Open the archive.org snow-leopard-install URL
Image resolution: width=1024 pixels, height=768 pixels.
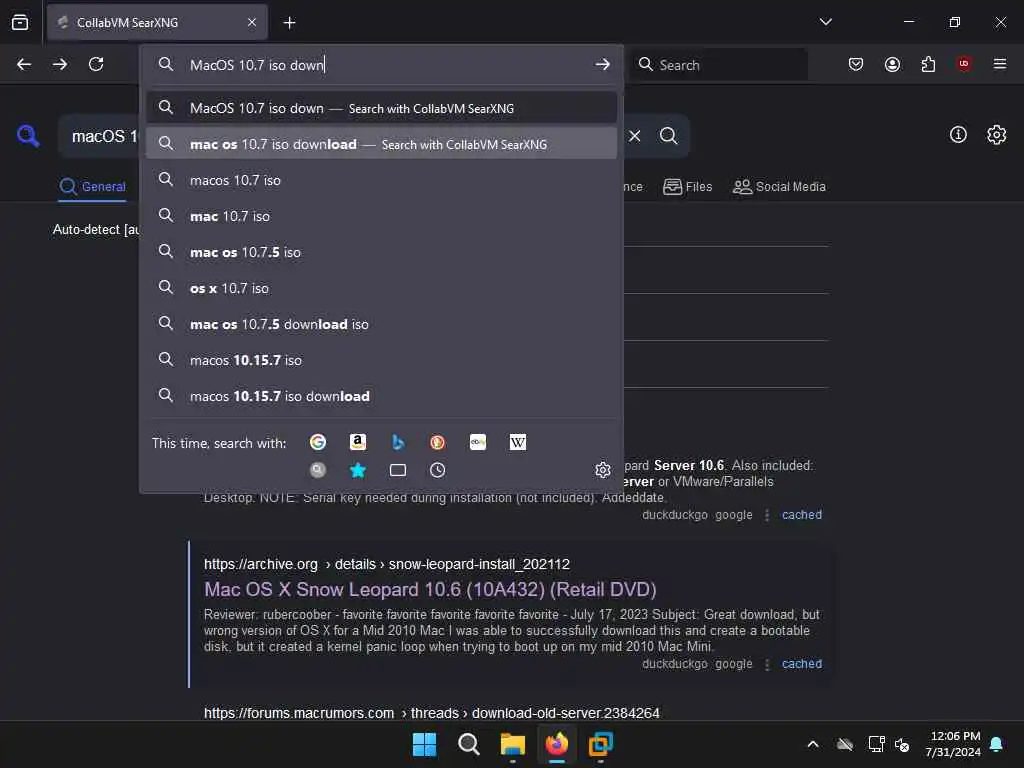point(387,564)
